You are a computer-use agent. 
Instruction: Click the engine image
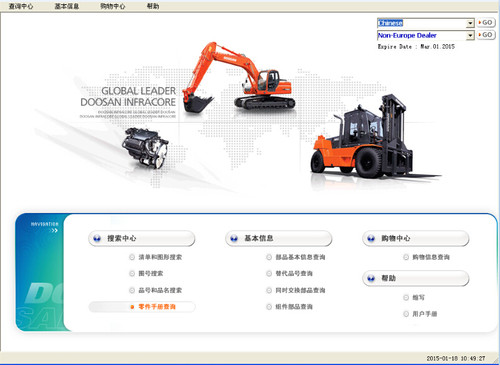pyautogui.click(x=145, y=148)
